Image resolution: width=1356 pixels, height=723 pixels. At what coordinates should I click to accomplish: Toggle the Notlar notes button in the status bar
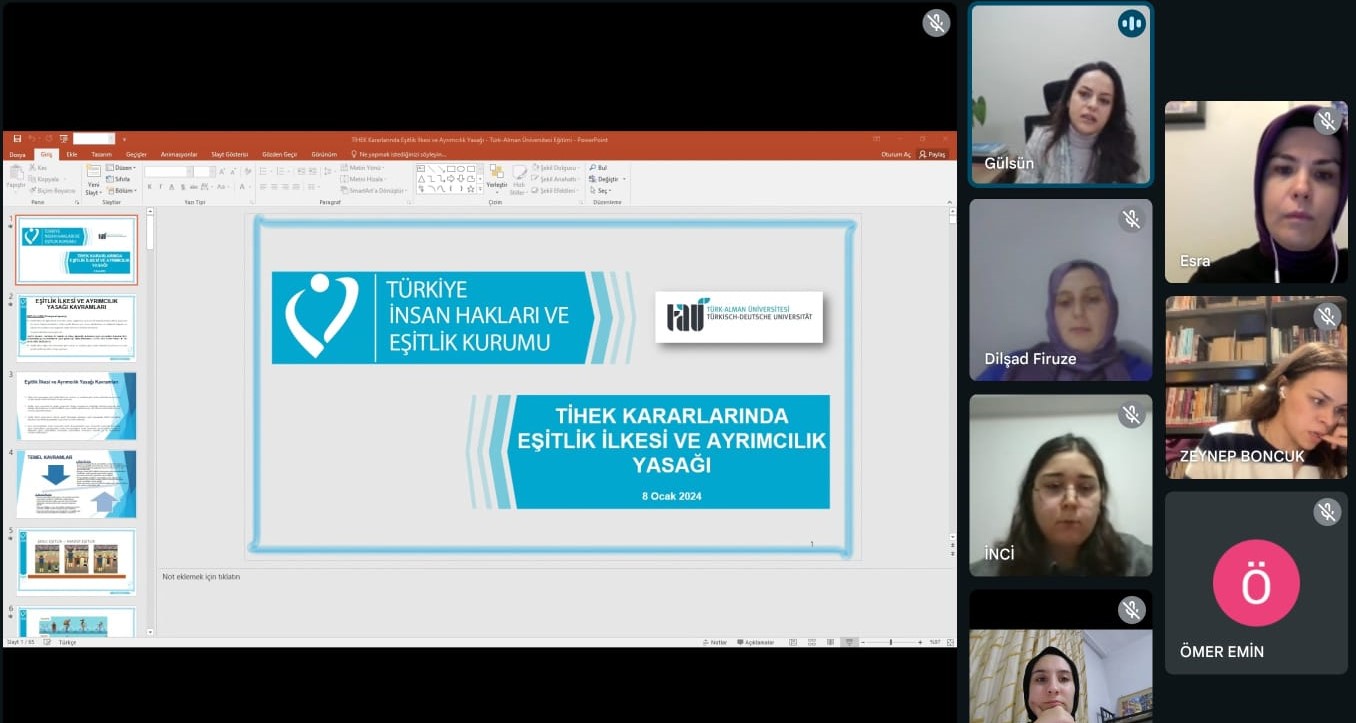tap(714, 642)
